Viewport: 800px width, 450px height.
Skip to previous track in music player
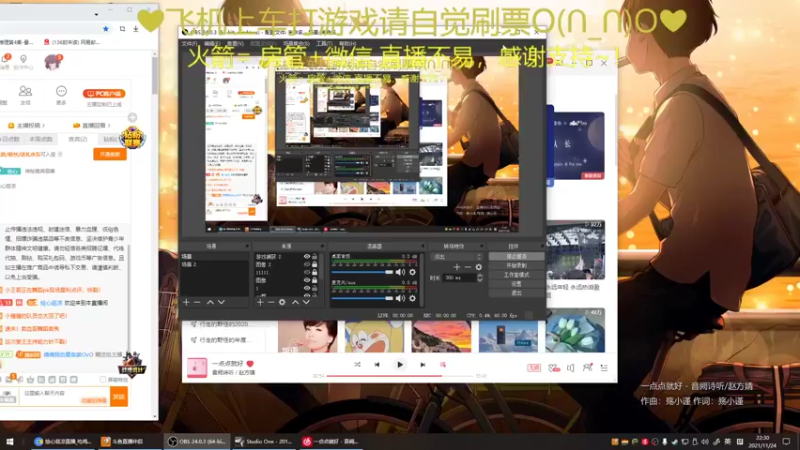point(377,365)
